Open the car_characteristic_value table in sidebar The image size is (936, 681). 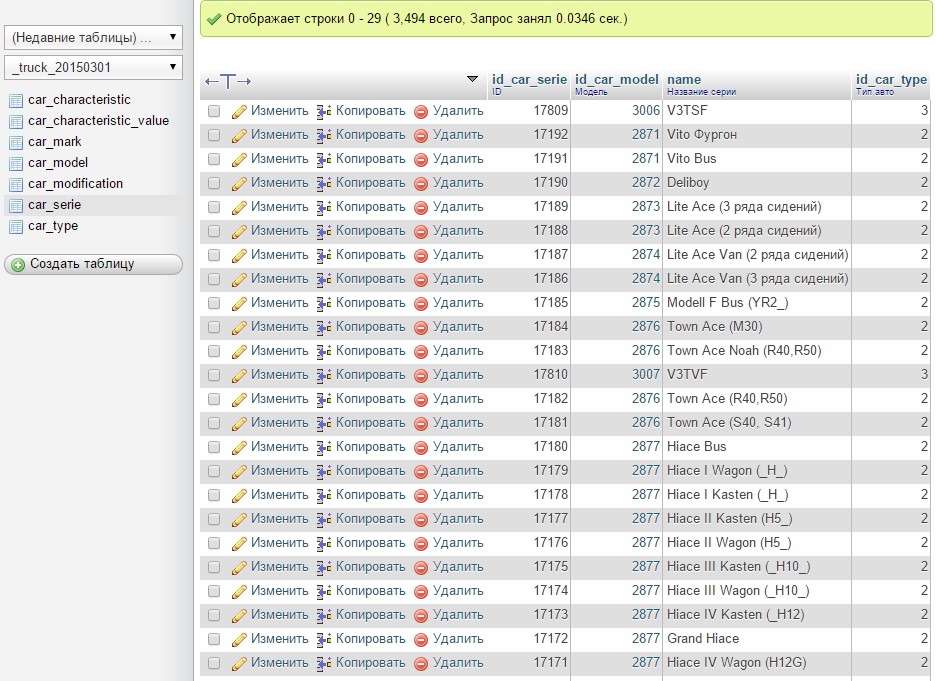pos(98,121)
